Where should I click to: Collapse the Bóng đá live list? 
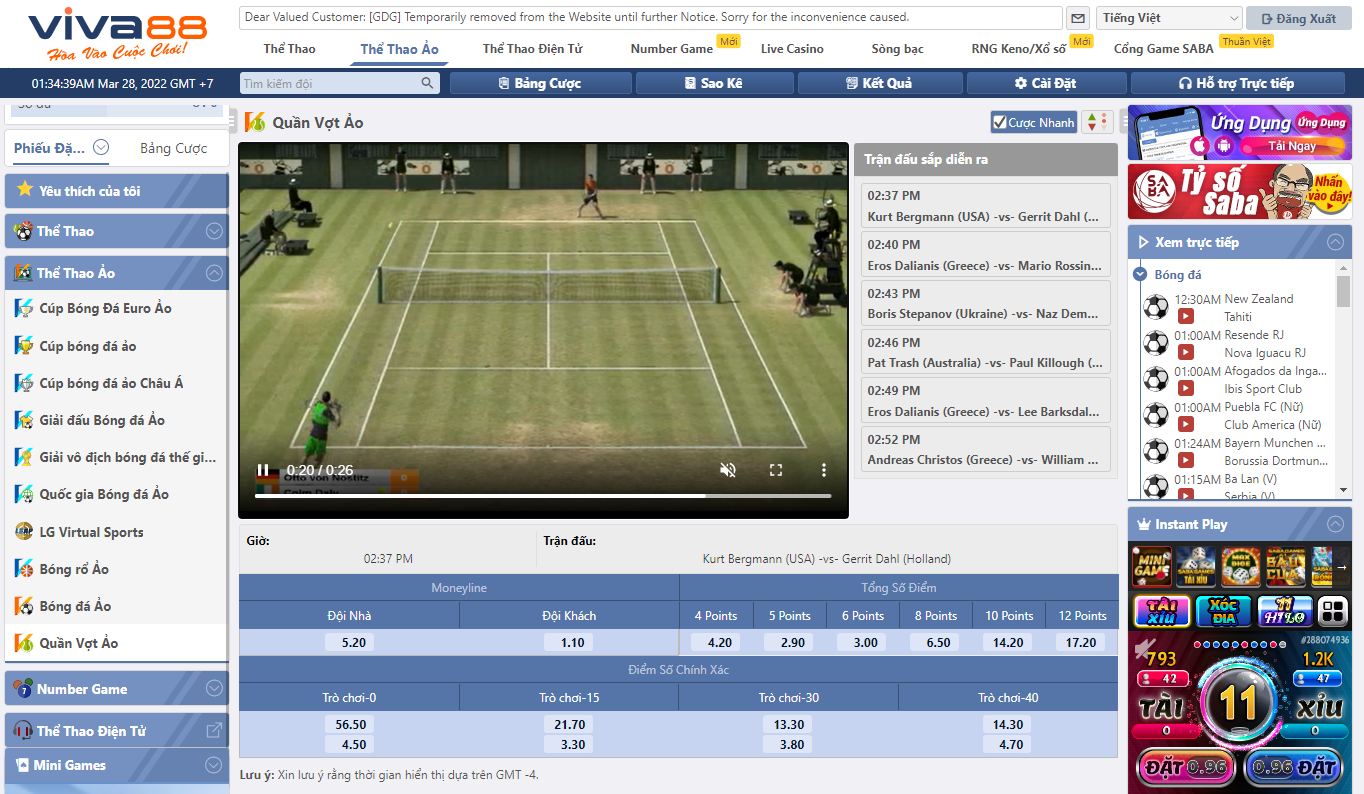click(x=1140, y=274)
